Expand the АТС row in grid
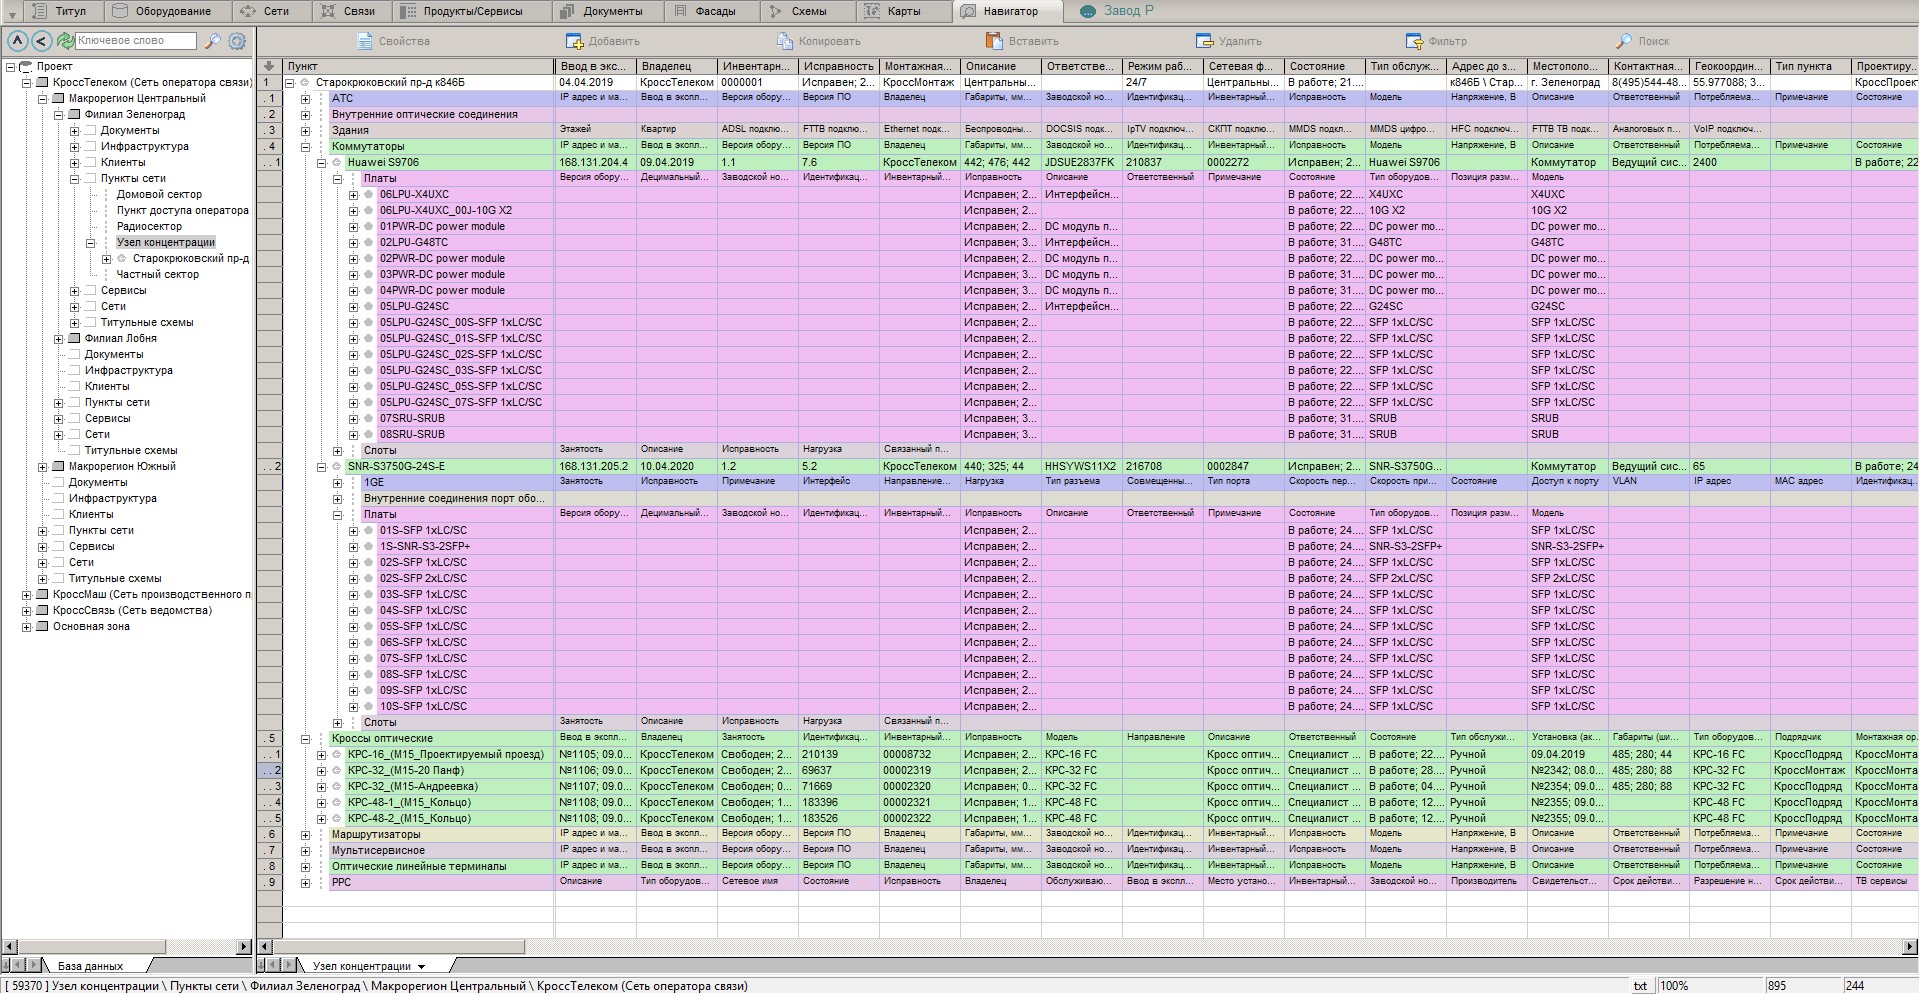 (x=305, y=99)
